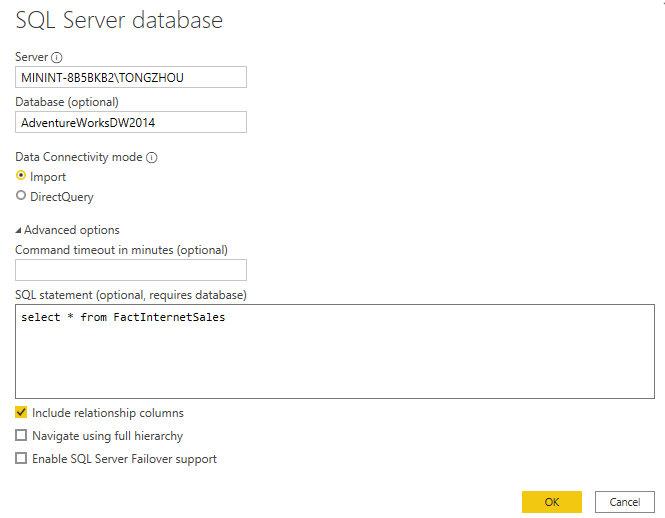Enable SQL Server Failover support checkbox
The height and width of the screenshot is (518, 665).
click(x=21, y=458)
